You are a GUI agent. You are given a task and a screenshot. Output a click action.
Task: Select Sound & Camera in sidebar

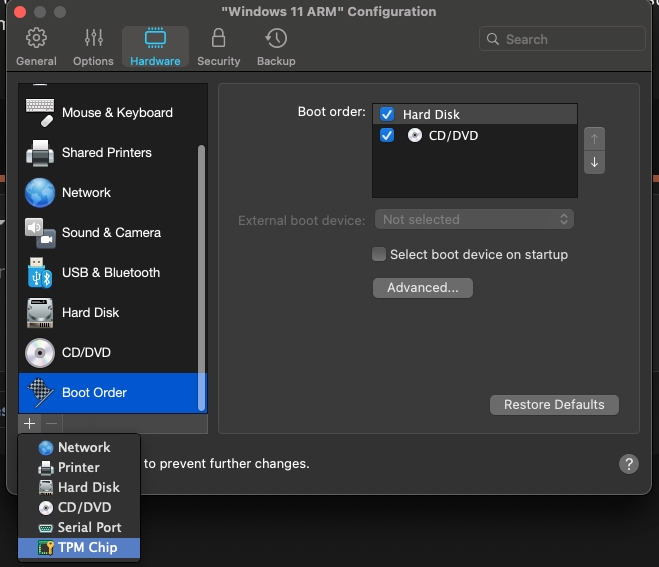[x=110, y=233]
